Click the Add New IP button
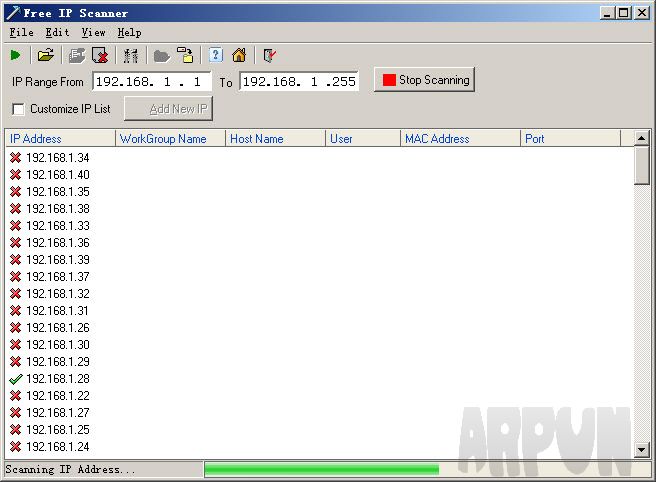Viewport: 656px width, 482px height. click(169, 109)
